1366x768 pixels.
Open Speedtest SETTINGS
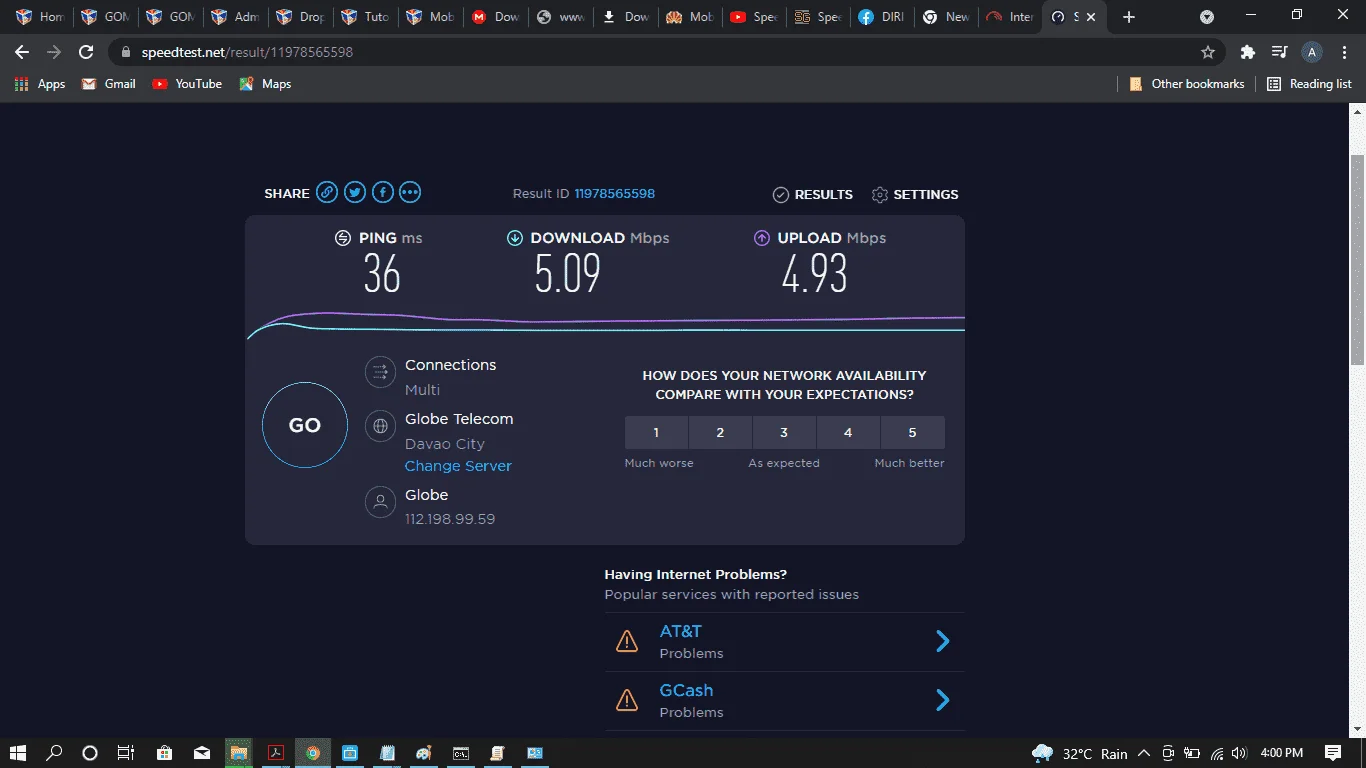click(915, 194)
